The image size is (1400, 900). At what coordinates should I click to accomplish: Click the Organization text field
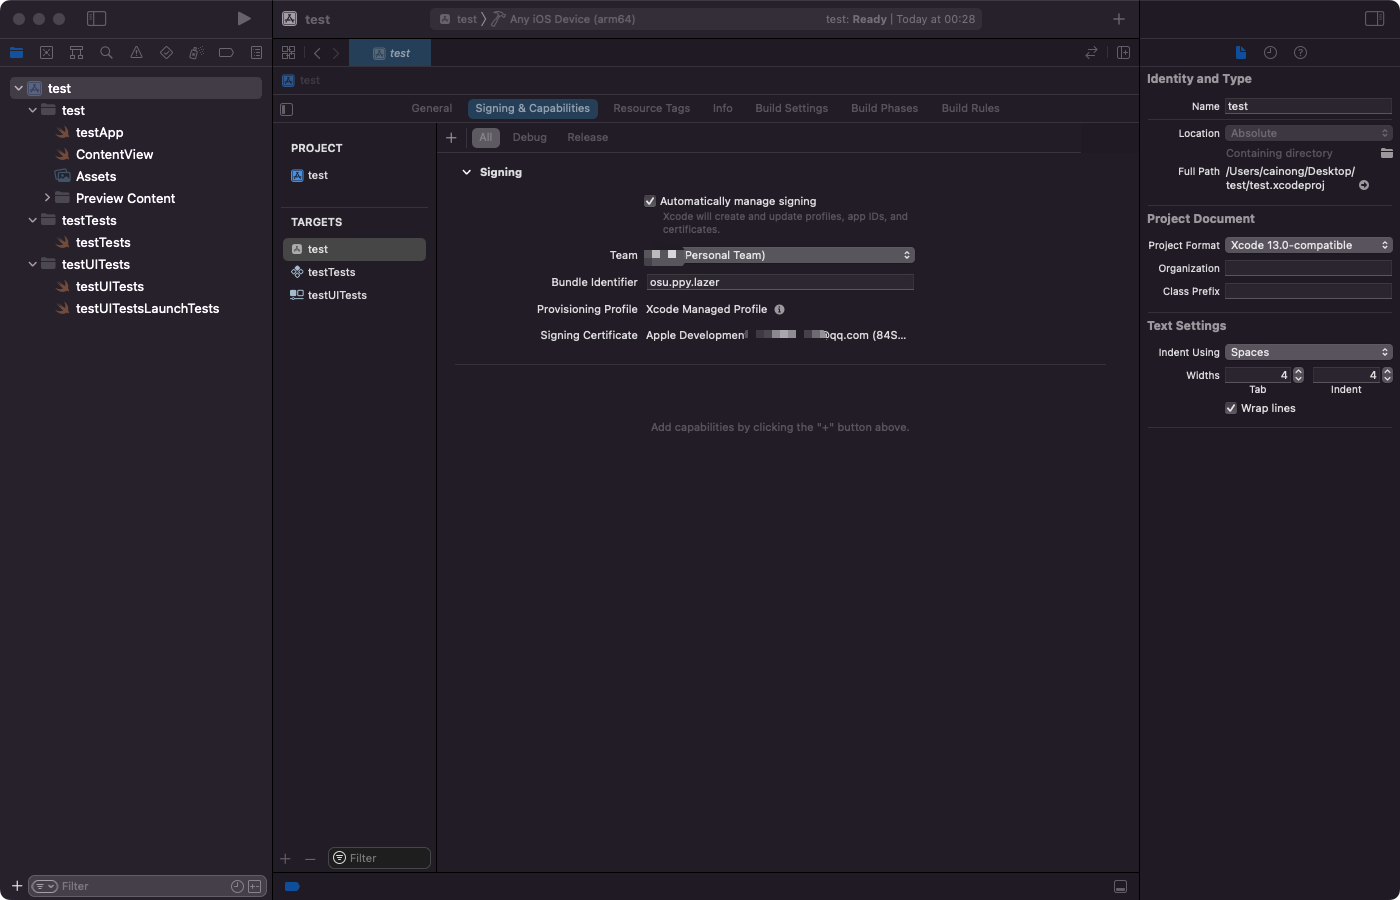1308,269
